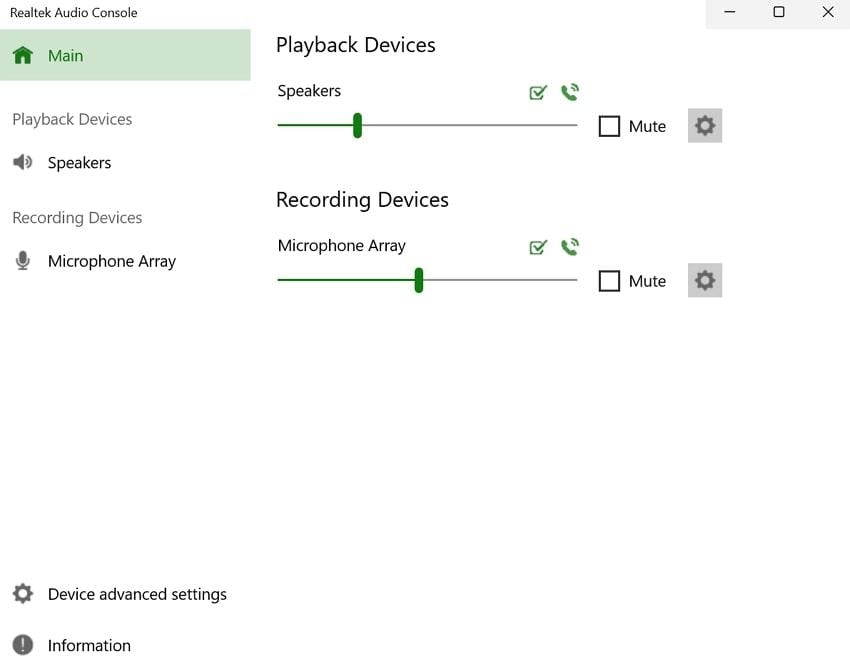850x669 pixels.
Task: Click the Microphone Array label above the slider
Action: coord(342,246)
